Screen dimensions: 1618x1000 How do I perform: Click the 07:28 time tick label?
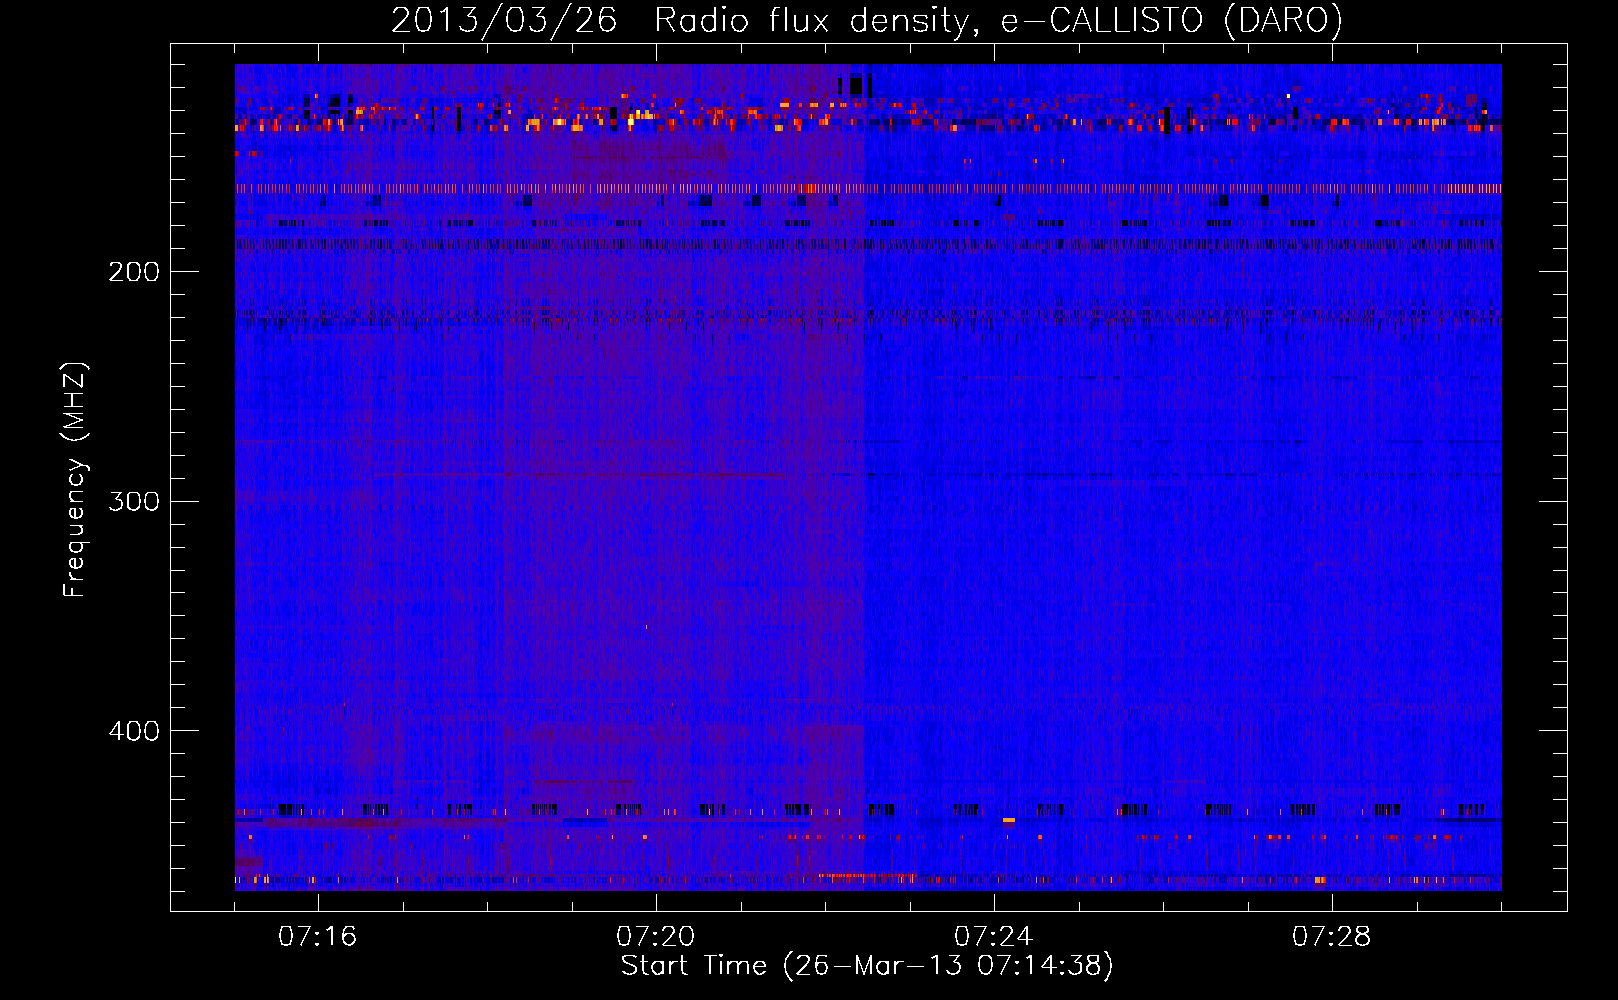coord(1332,937)
